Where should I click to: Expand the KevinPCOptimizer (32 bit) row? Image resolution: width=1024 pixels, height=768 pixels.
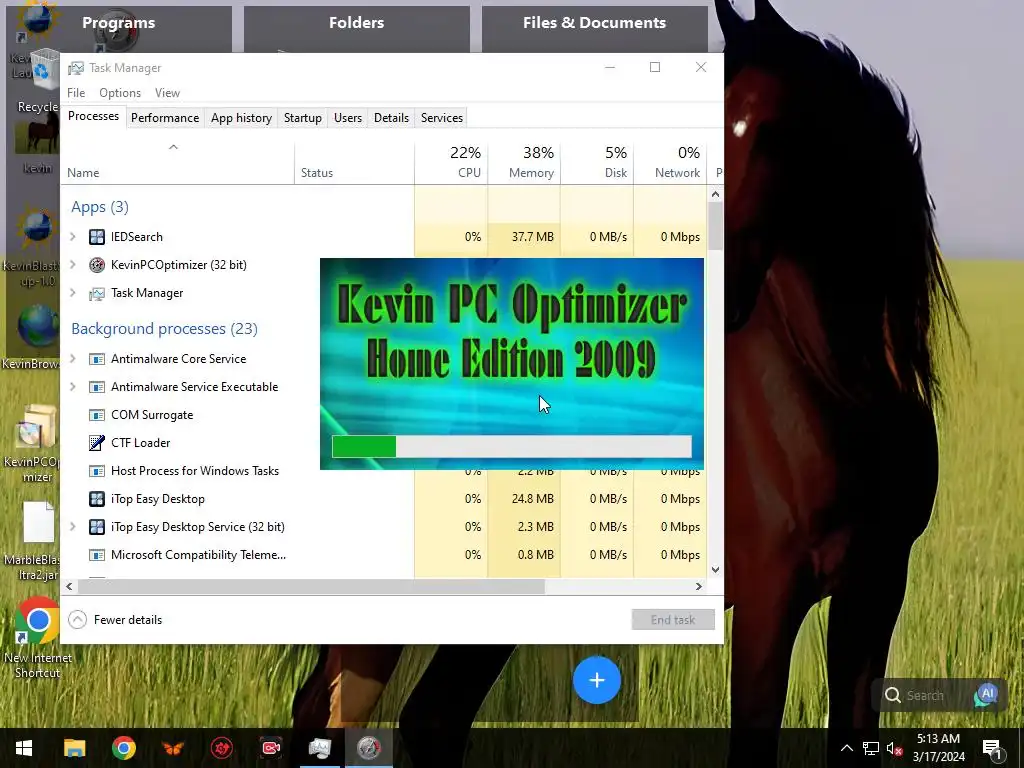tap(73, 264)
